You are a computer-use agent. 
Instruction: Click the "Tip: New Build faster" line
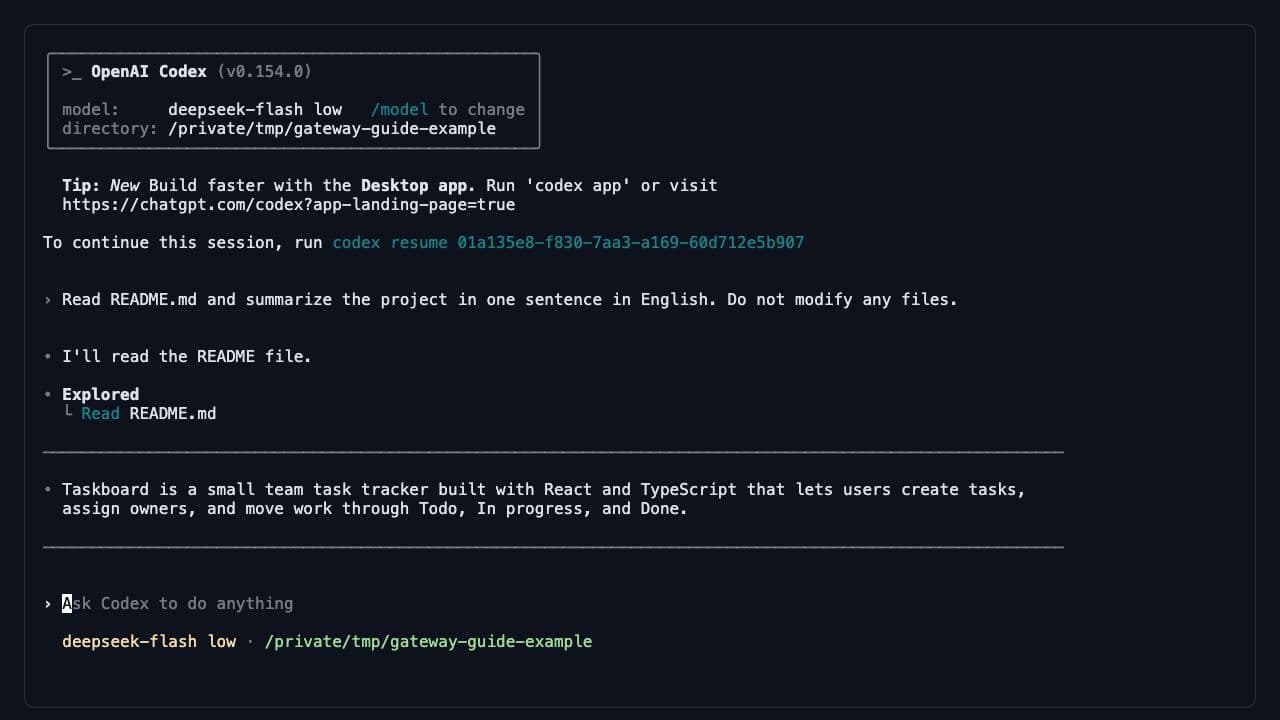[x=390, y=186]
